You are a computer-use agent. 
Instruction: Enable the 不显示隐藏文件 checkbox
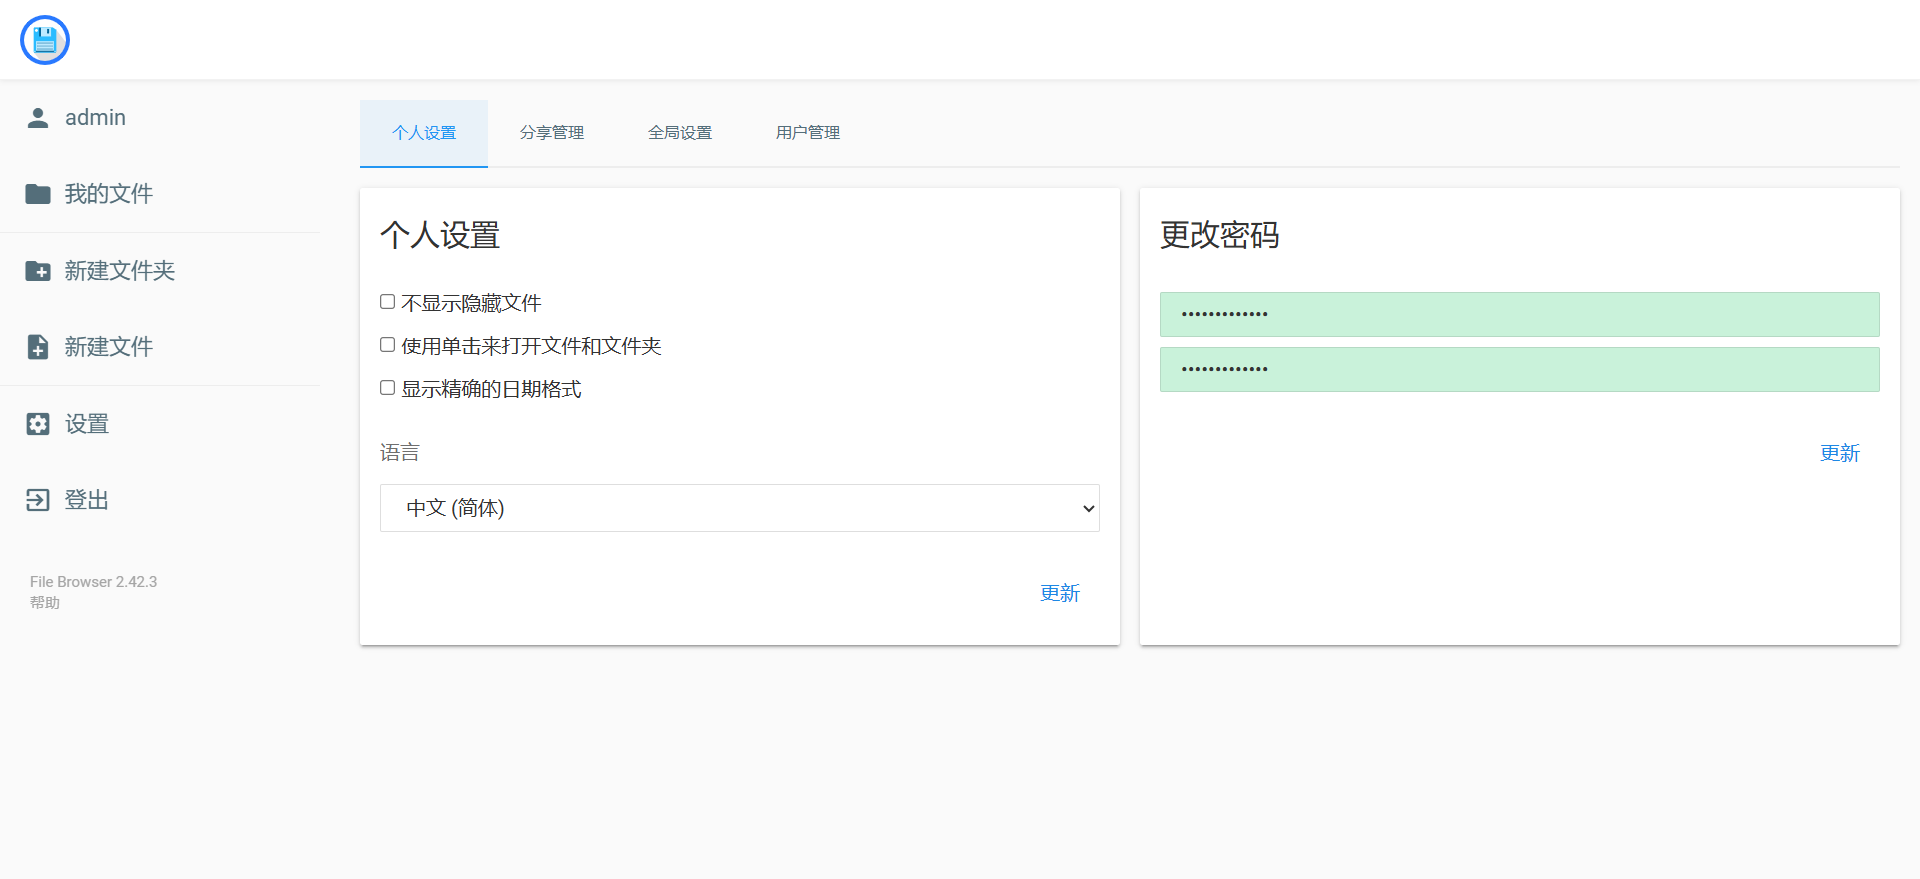388,302
